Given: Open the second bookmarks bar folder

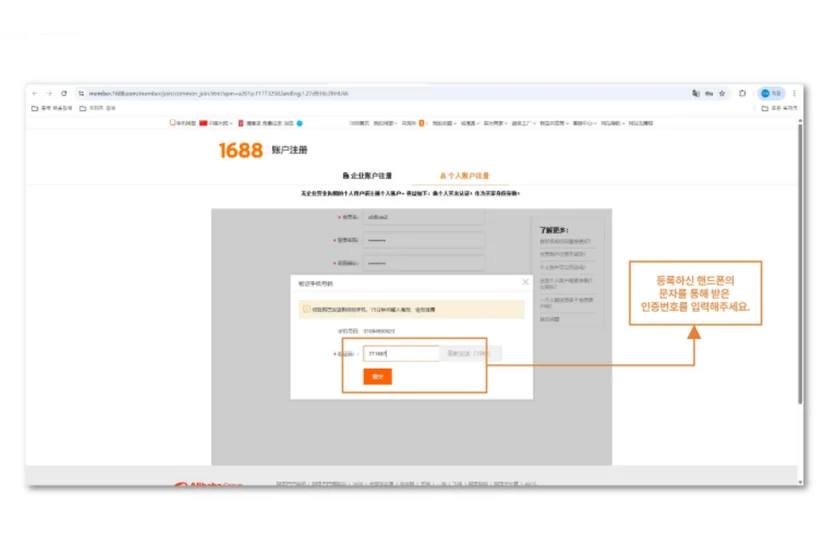Looking at the screenshot, I should pyautogui.click(x=98, y=108).
